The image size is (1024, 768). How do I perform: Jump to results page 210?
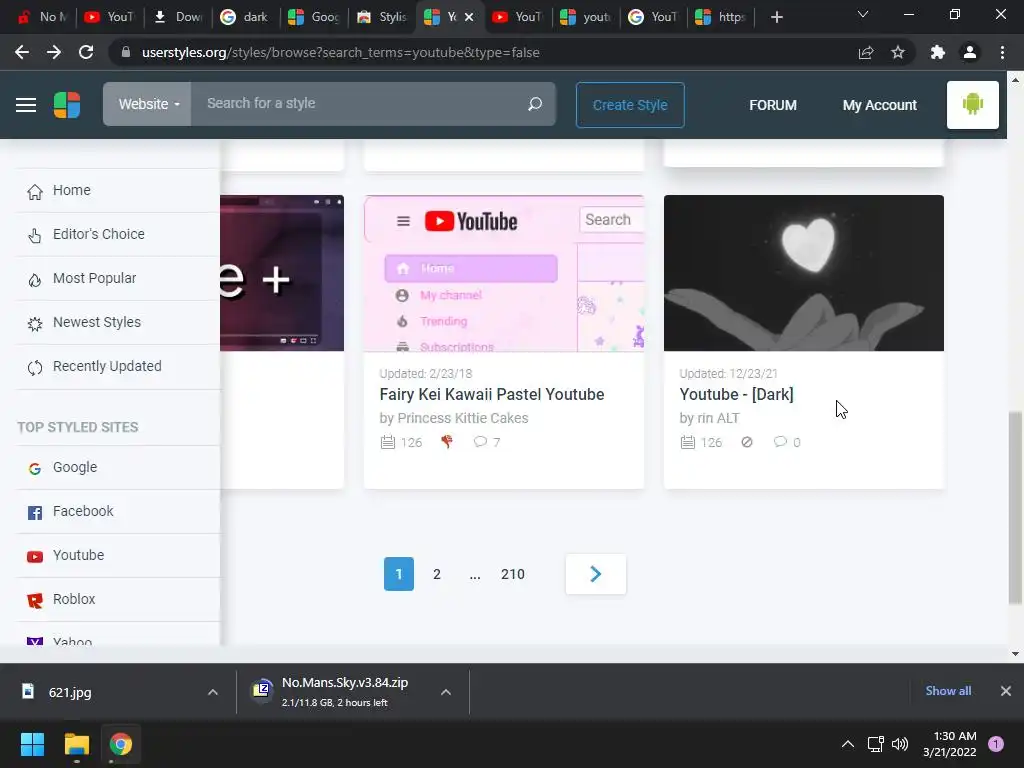tap(513, 574)
